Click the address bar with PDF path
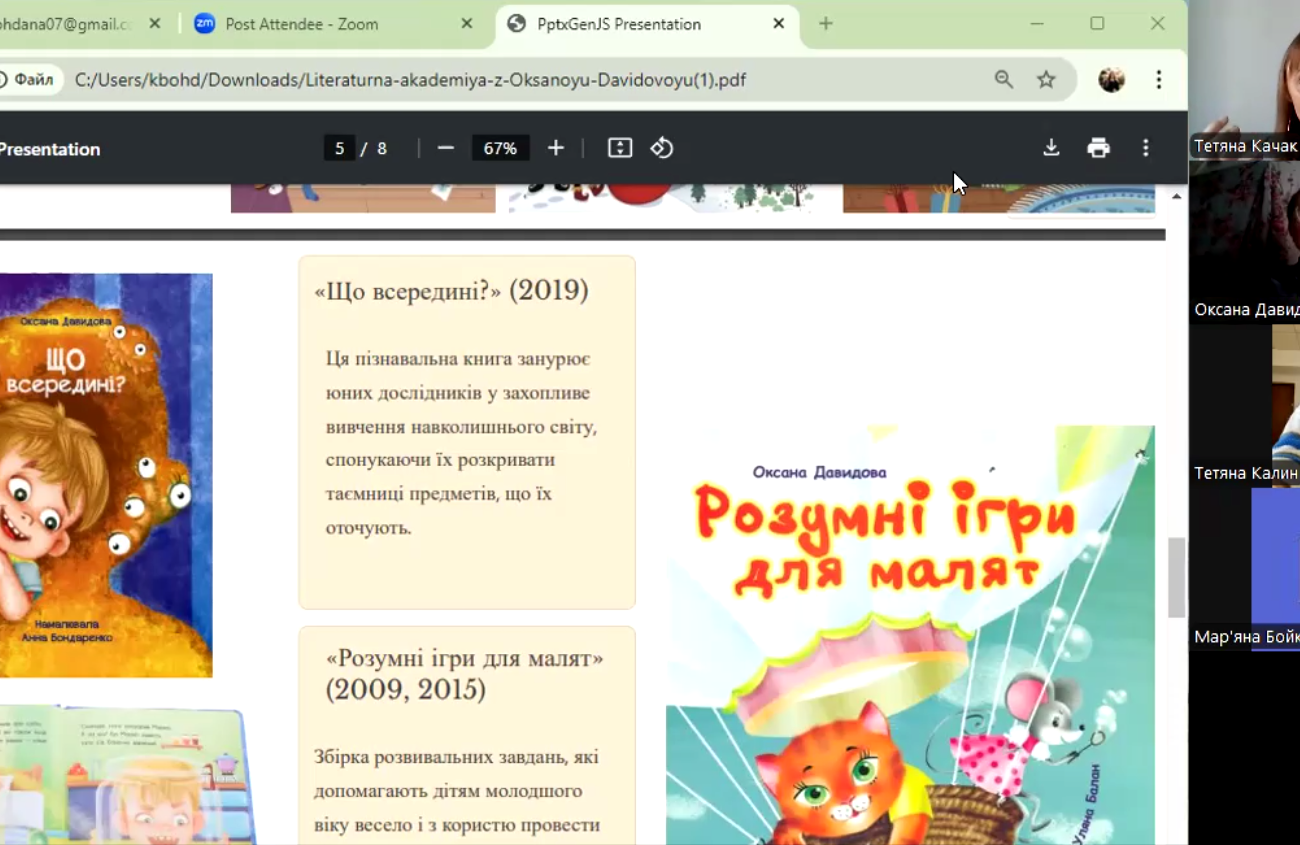This screenshot has height=845, width=1300. pyautogui.click(x=500, y=80)
